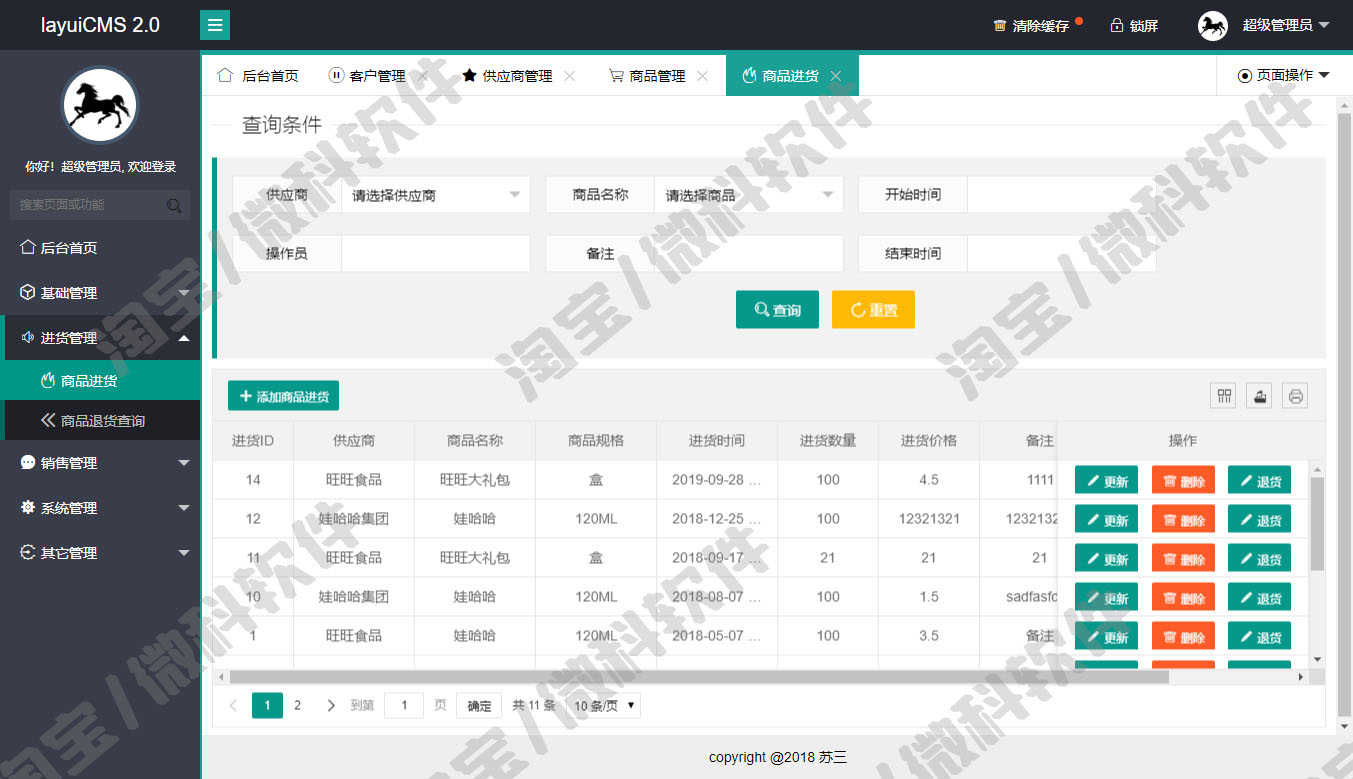
Task: Click the 锁屏 lock screen button
Action: (x=1134, y=26)
